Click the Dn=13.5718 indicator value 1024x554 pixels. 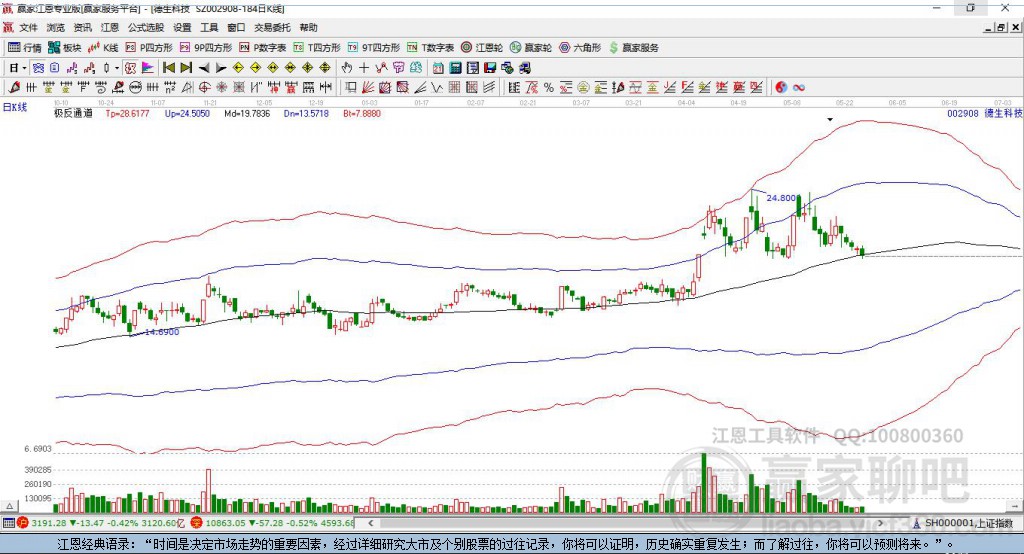306,113
